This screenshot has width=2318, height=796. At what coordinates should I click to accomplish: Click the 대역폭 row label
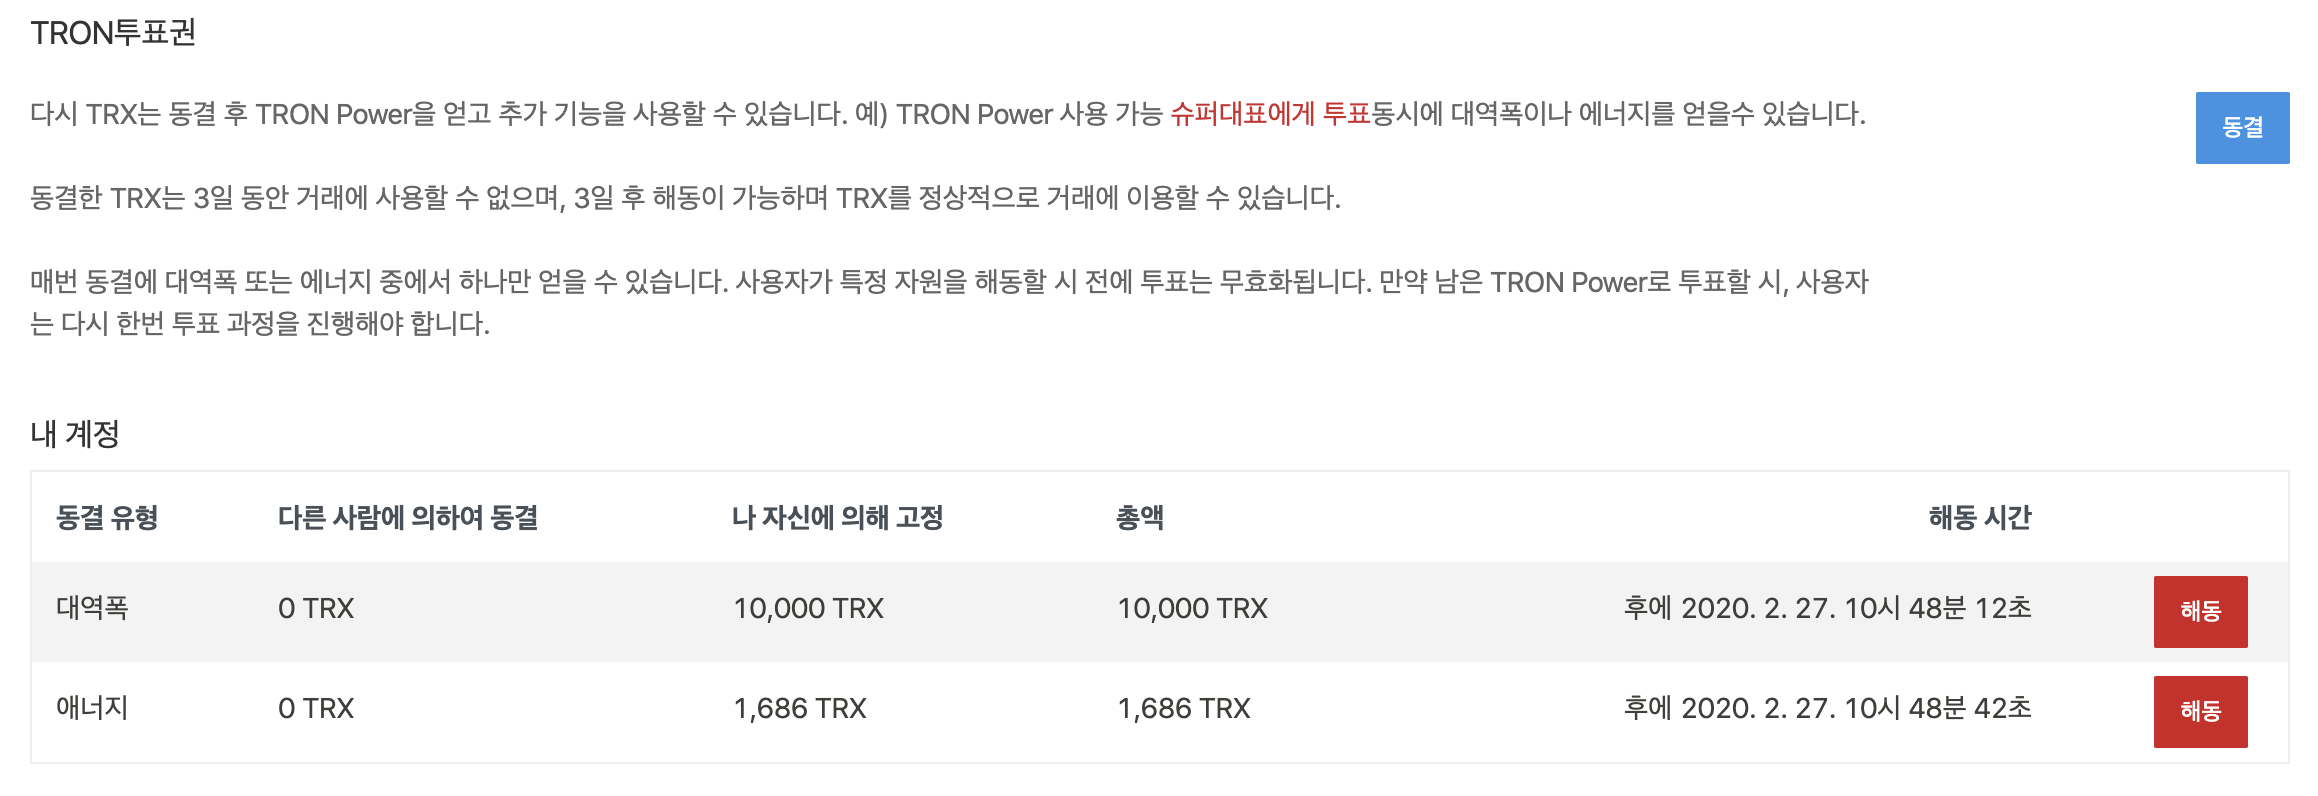[92, 608]
